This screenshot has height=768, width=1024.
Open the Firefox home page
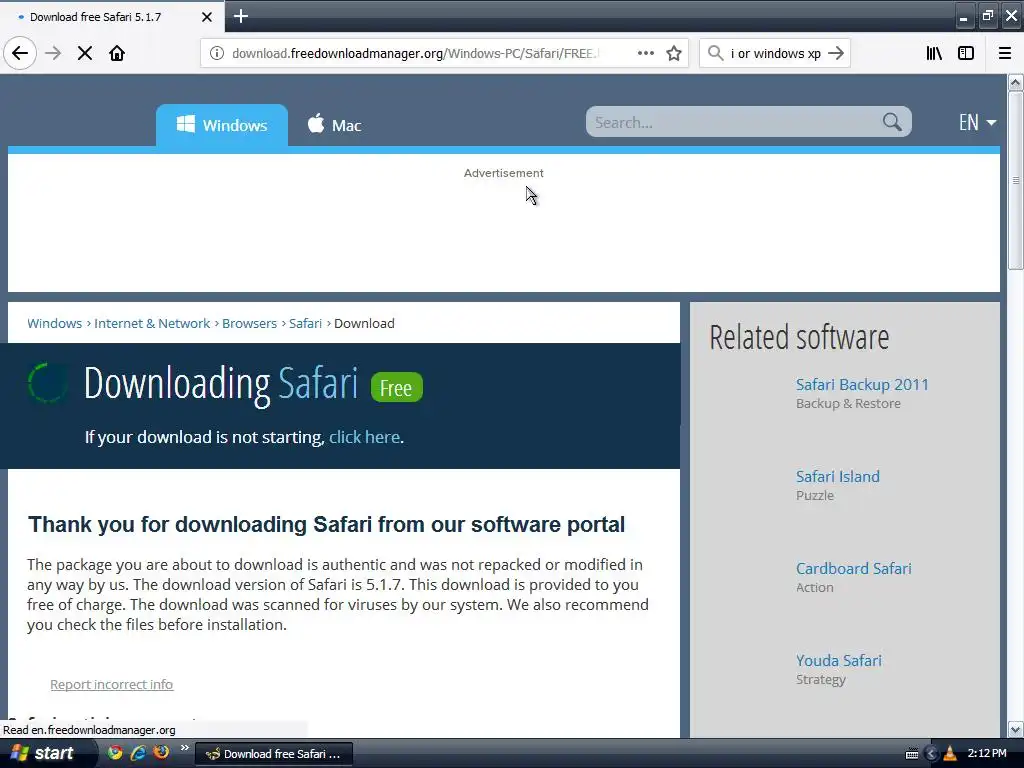(117, 53)
